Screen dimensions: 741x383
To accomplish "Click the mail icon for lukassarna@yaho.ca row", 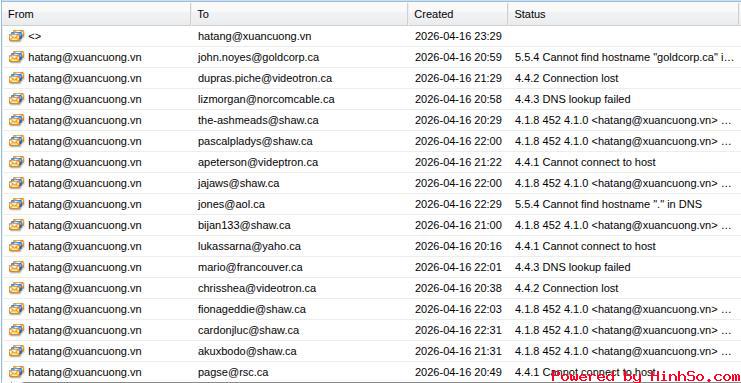I will pyautogui.click(x=16, y=246).
